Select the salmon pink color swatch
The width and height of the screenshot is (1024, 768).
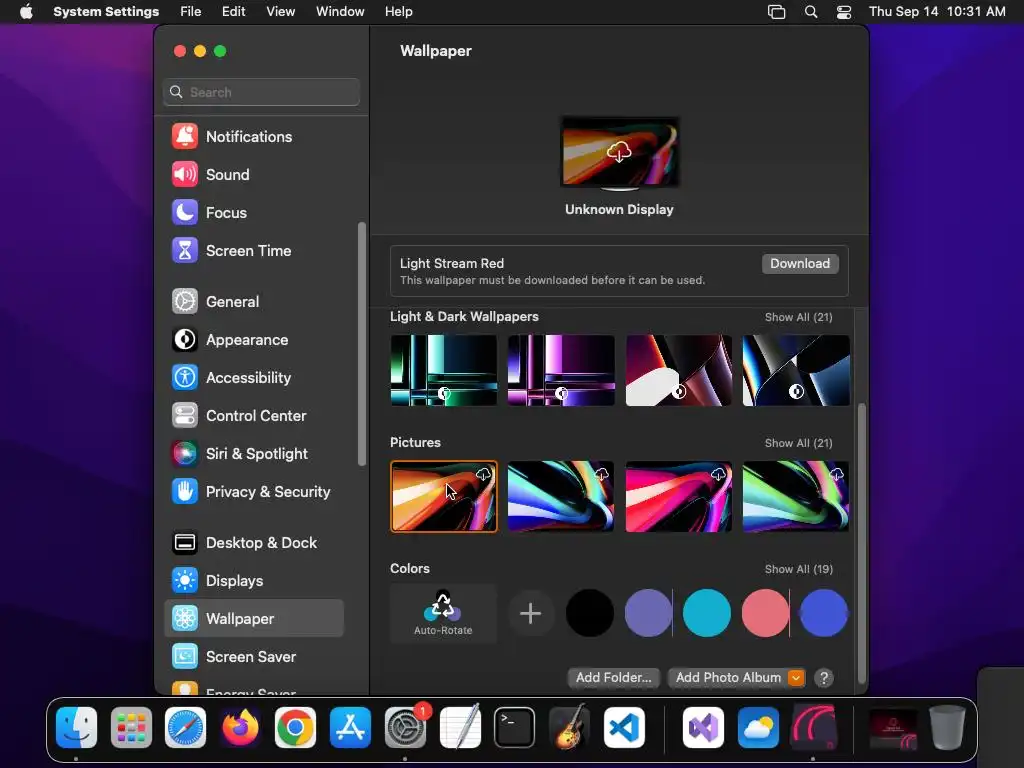[765, 613]
